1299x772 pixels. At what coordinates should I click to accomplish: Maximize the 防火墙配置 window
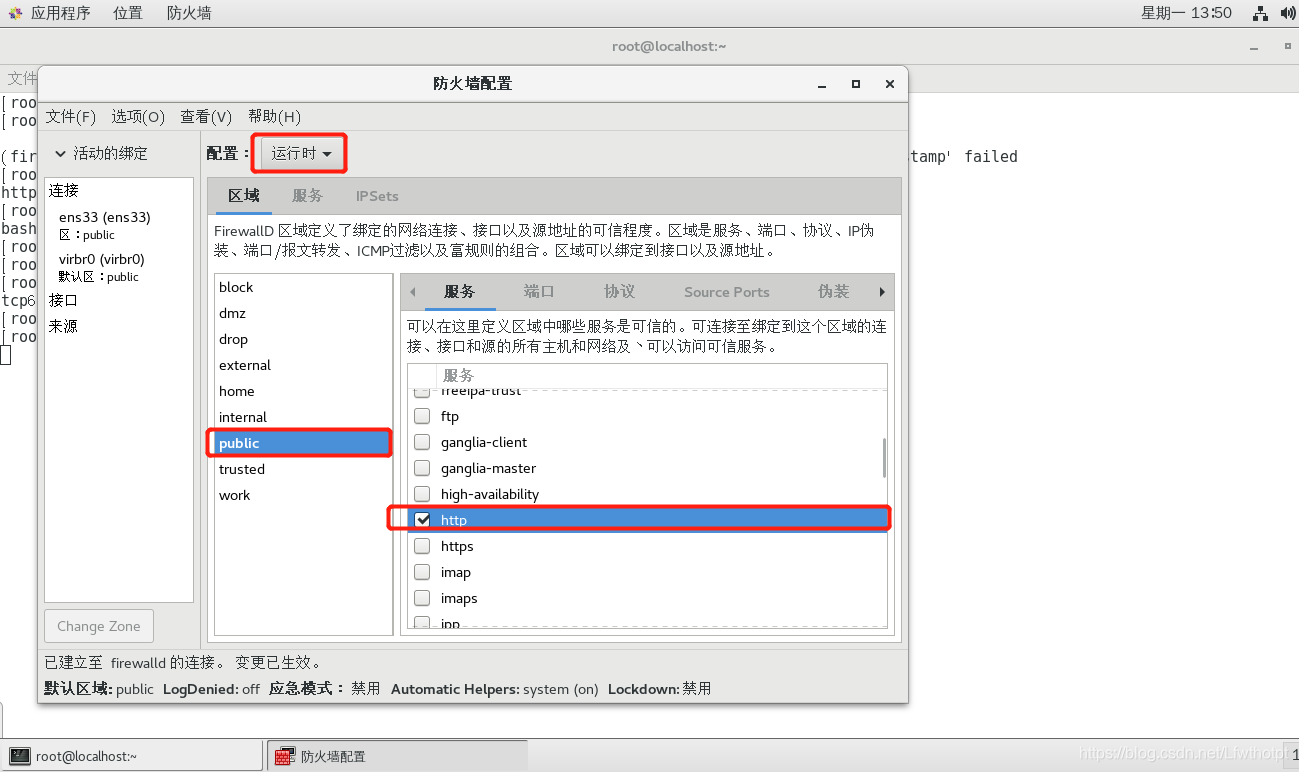click(855, 84)
